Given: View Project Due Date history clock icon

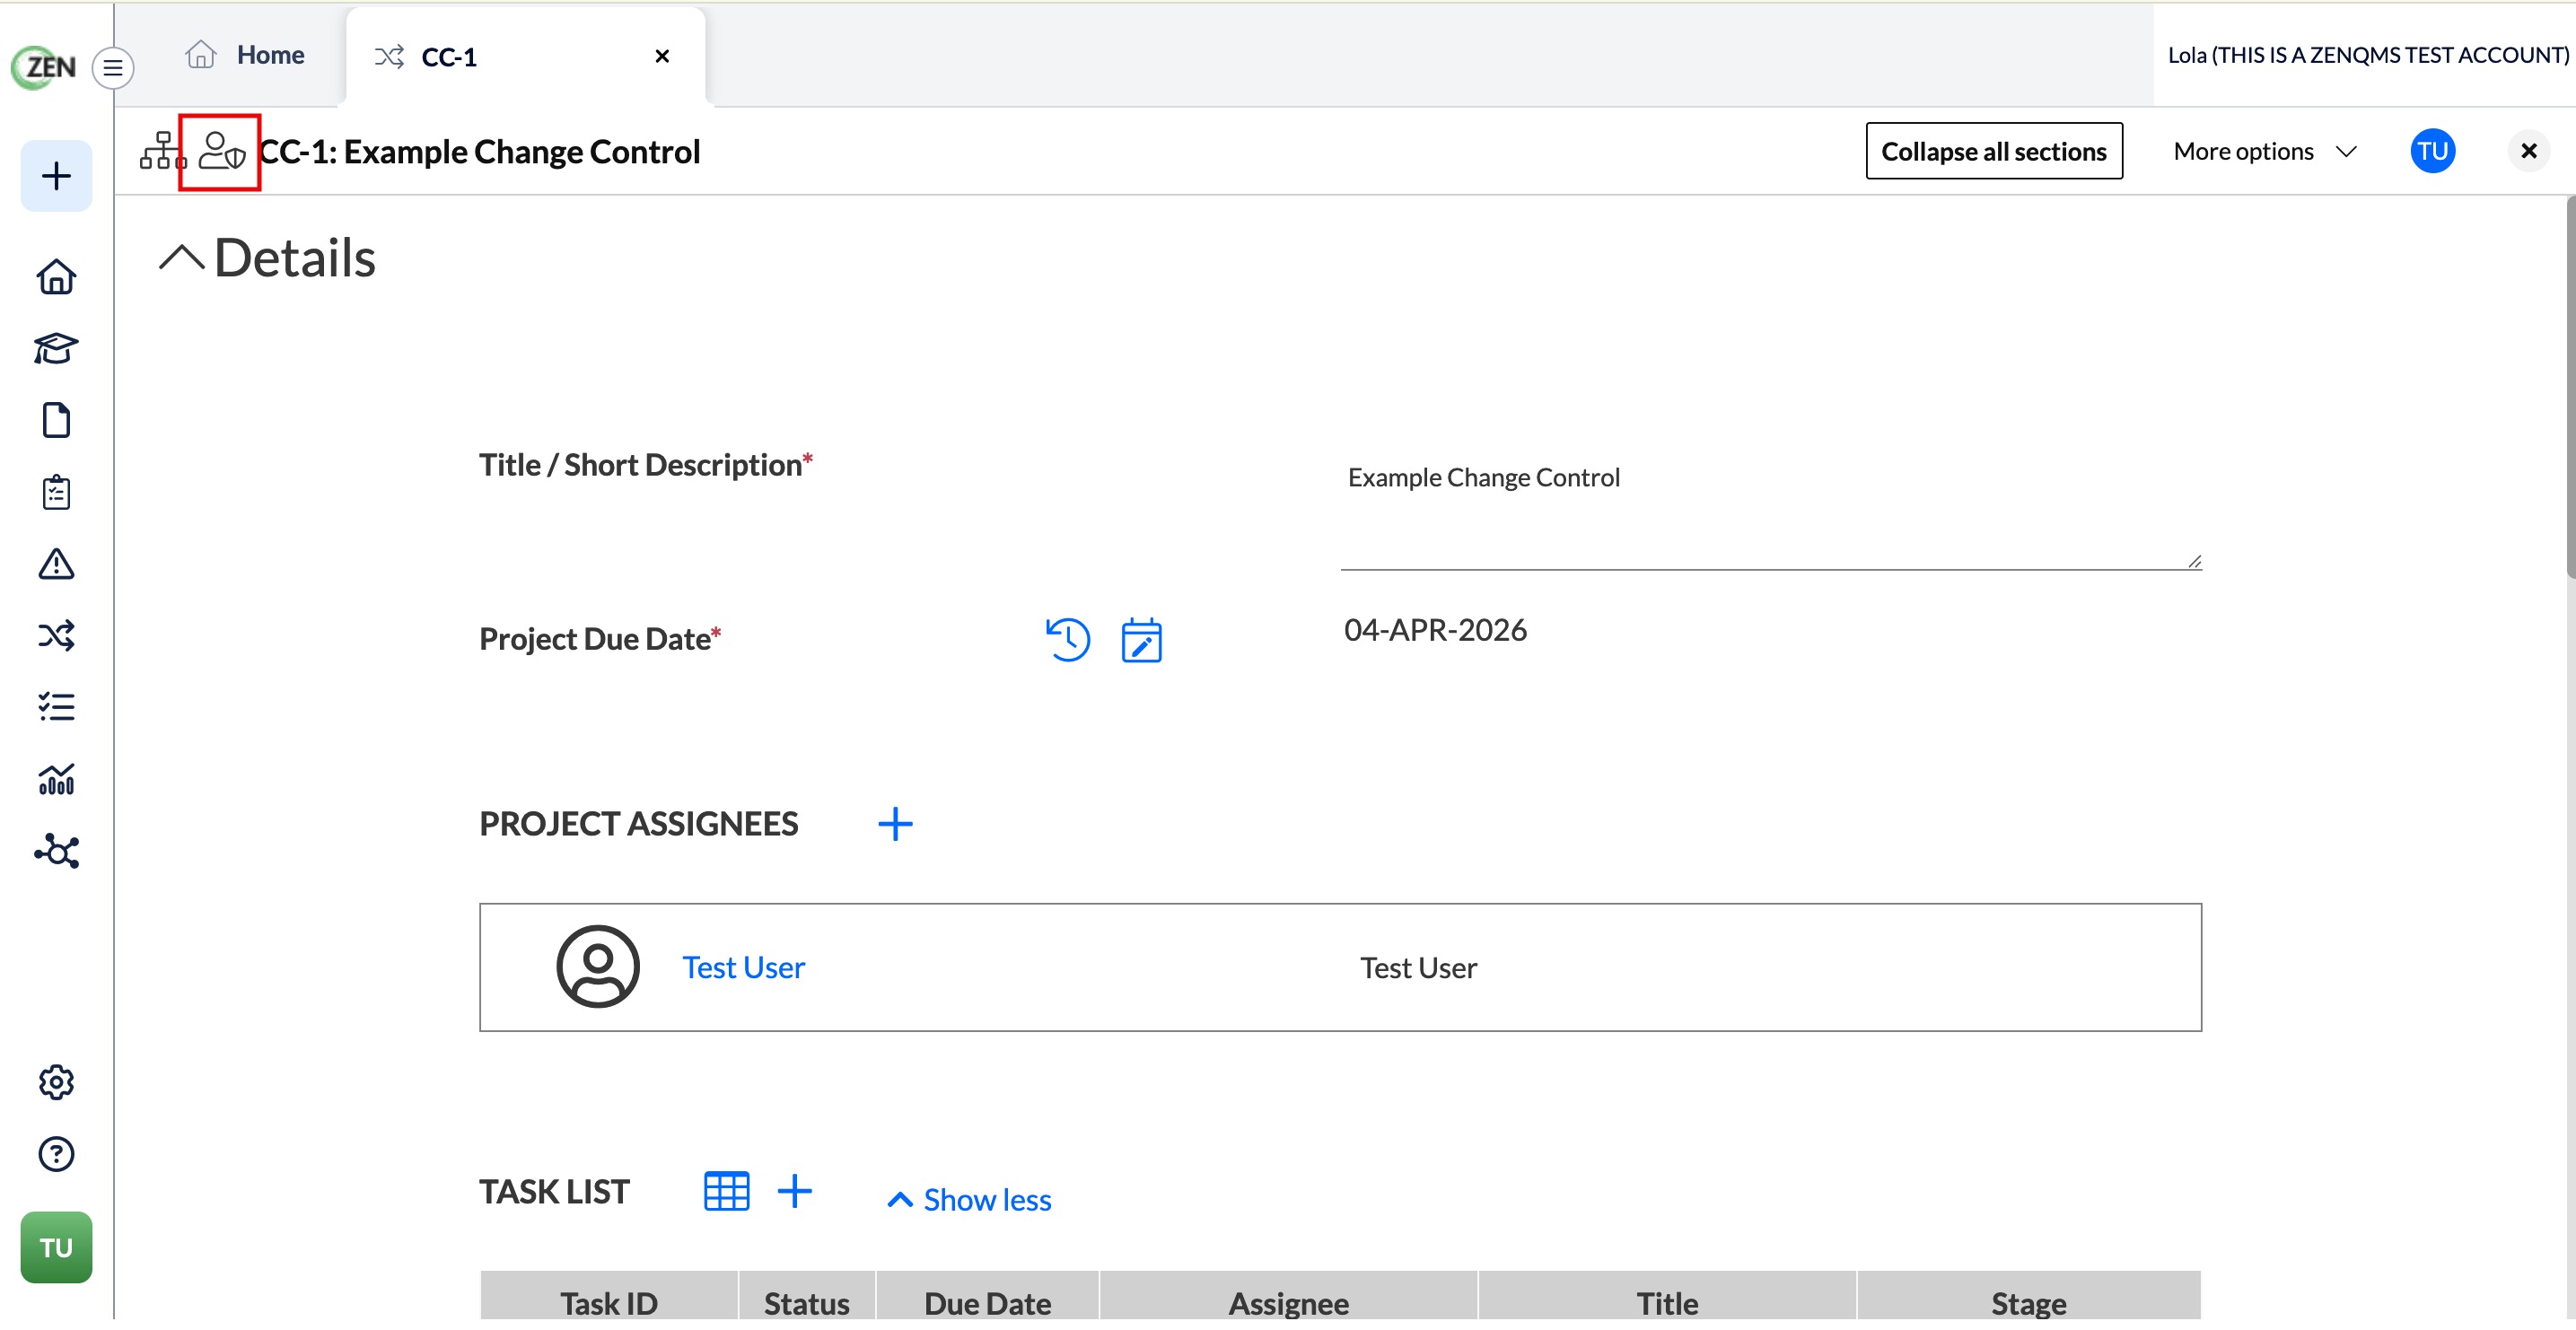Looking at the screenshot, I should point(1068,641).
